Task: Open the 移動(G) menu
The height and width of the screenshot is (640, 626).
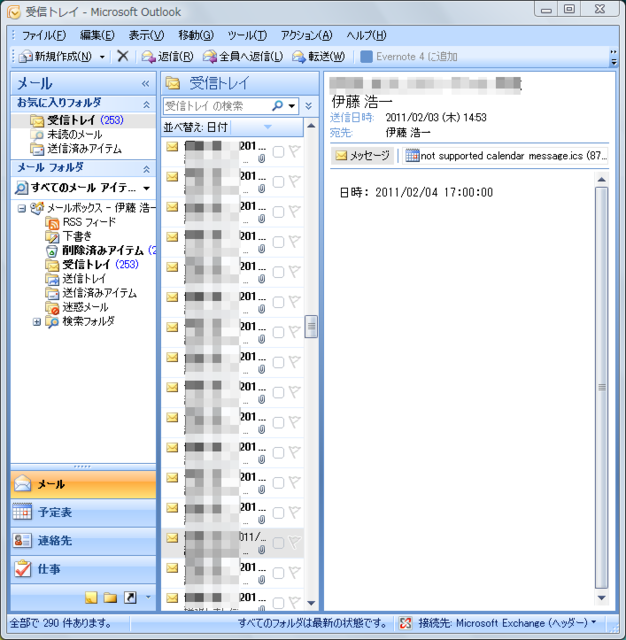Action: (x=196, y=36)
